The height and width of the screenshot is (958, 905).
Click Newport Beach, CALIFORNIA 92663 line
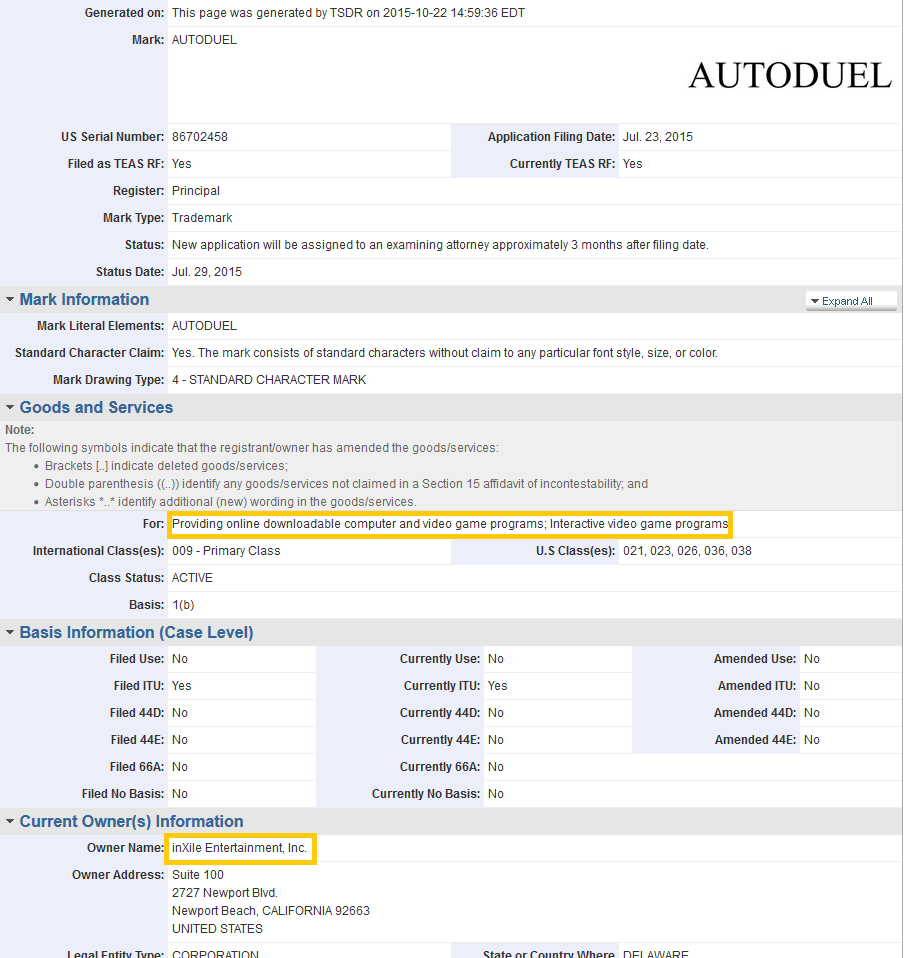(x=271, y=910)
